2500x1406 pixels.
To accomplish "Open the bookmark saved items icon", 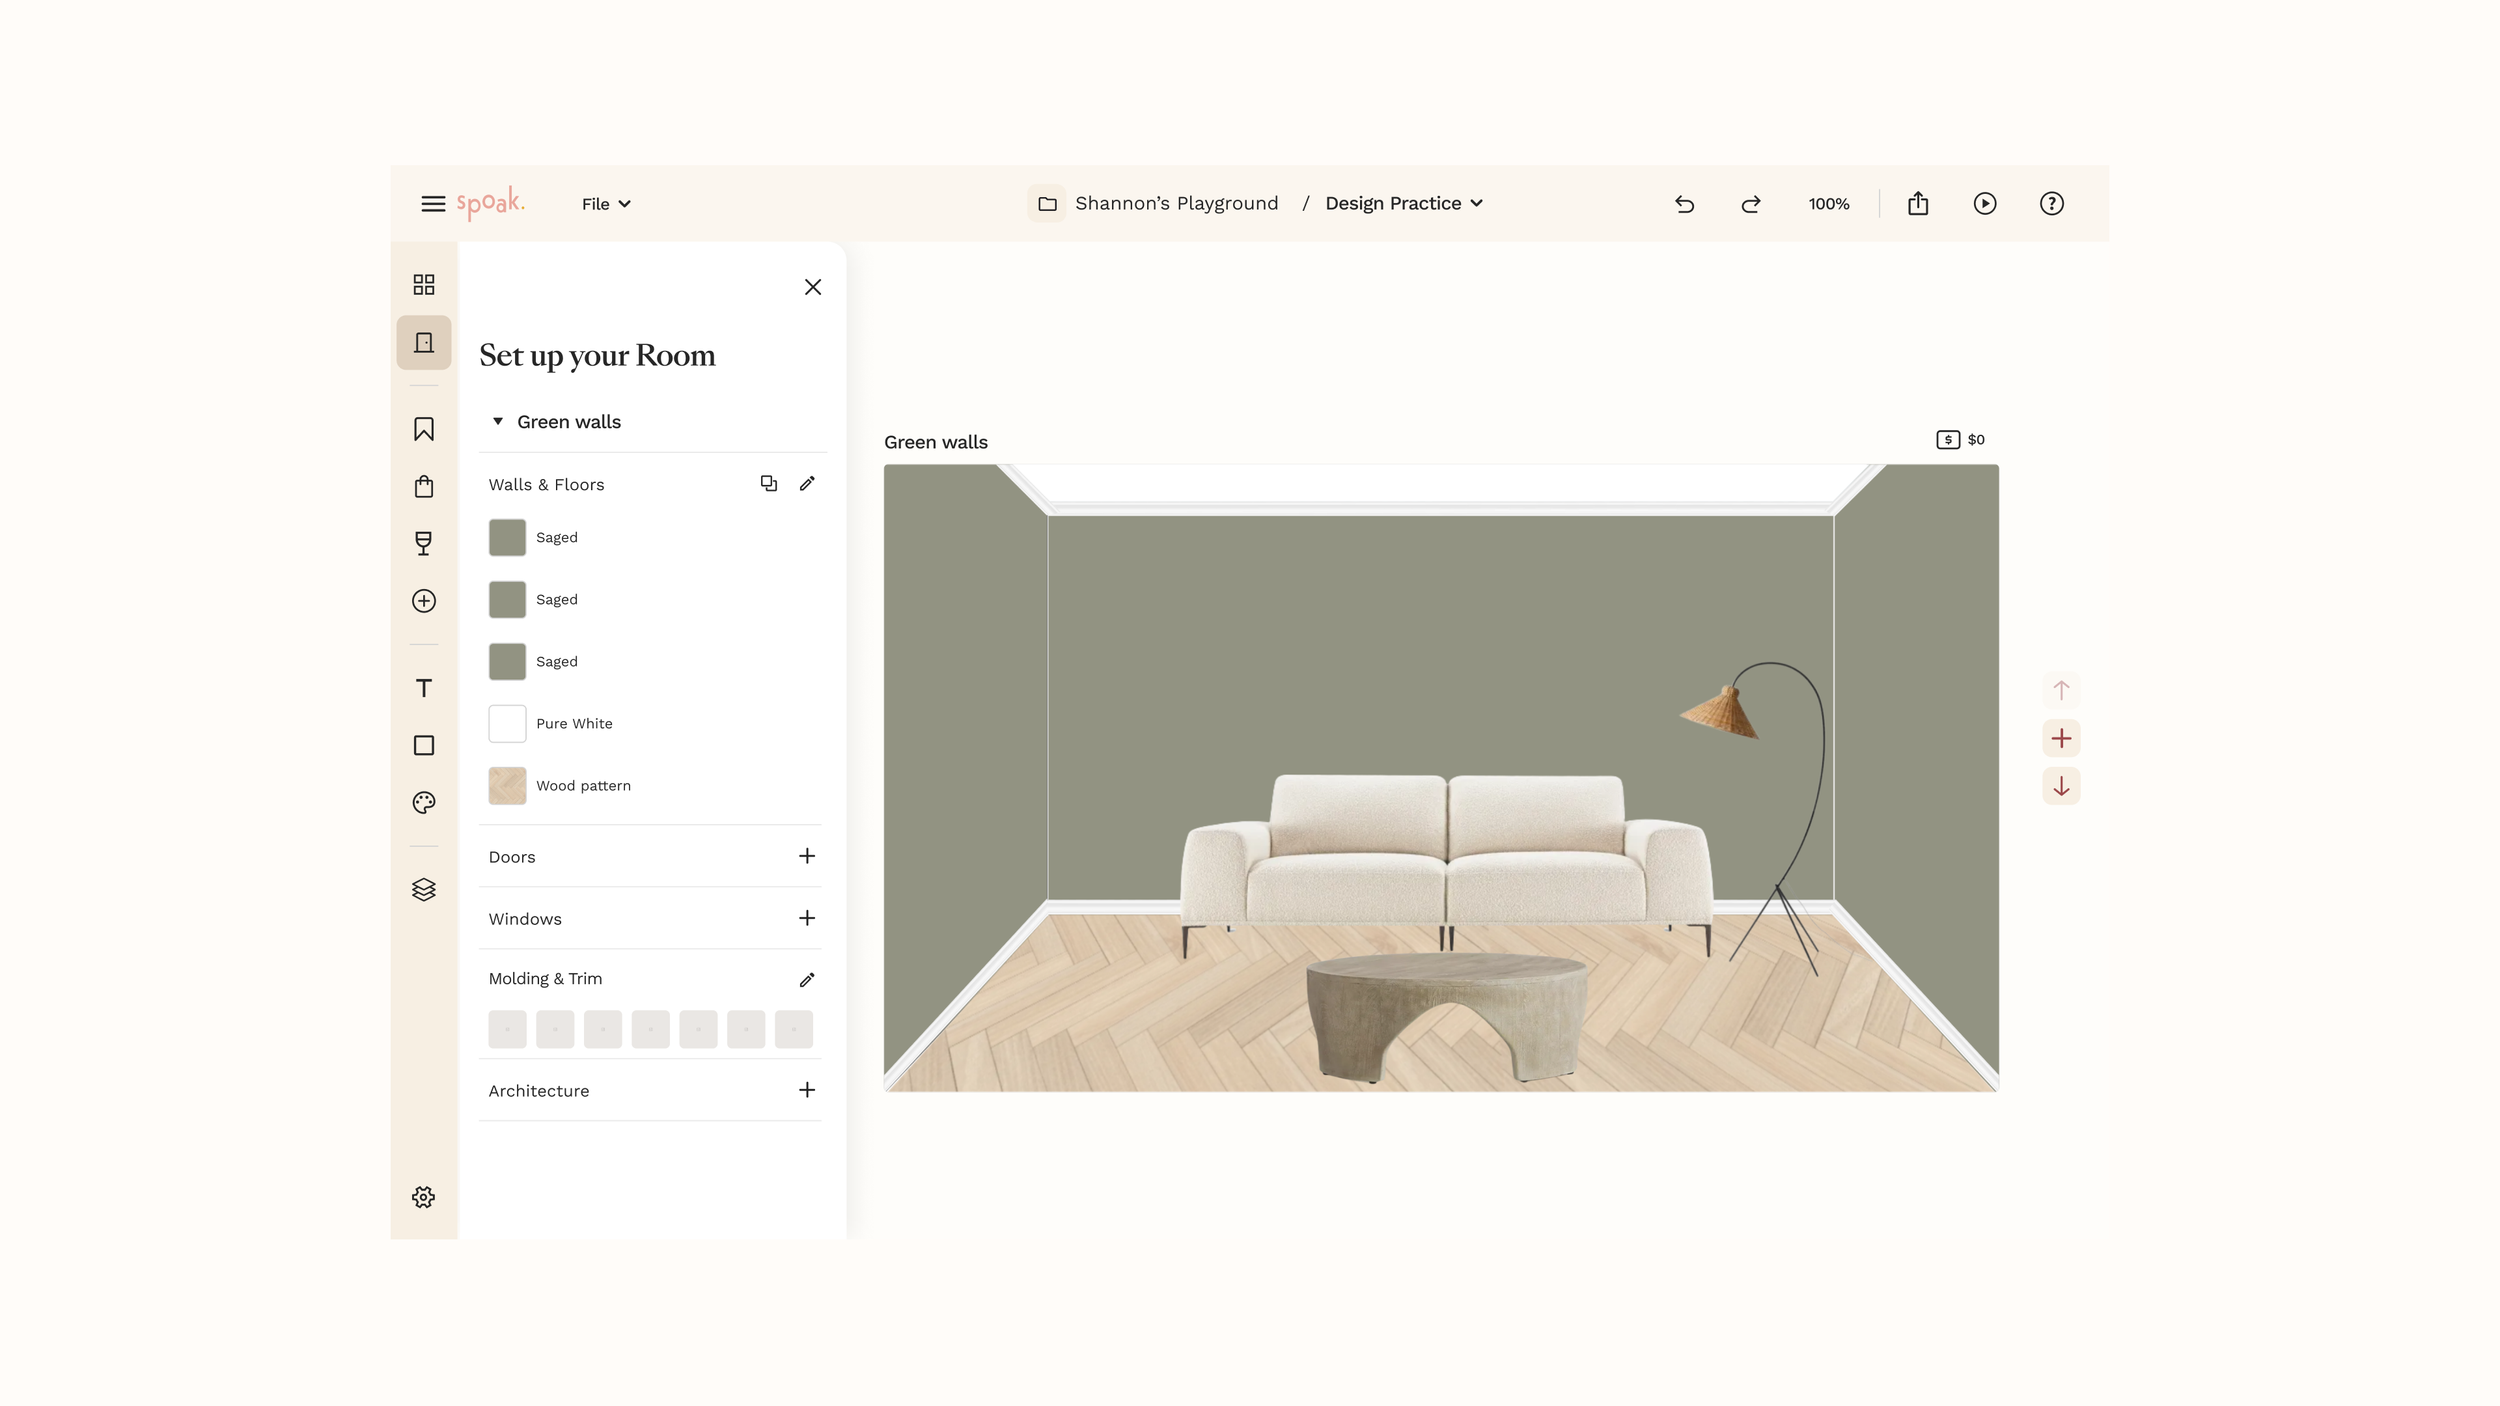I will (x=424, y=429).
